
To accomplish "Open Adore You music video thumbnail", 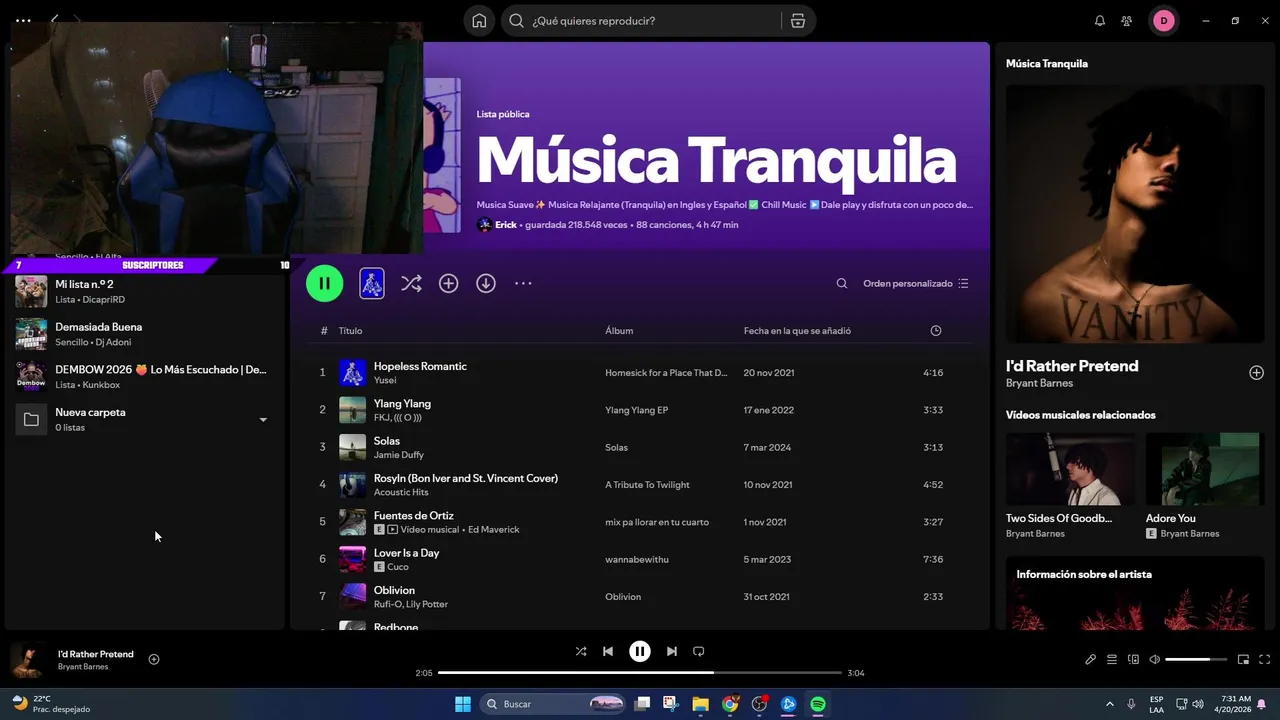I will click(1205, 469).
